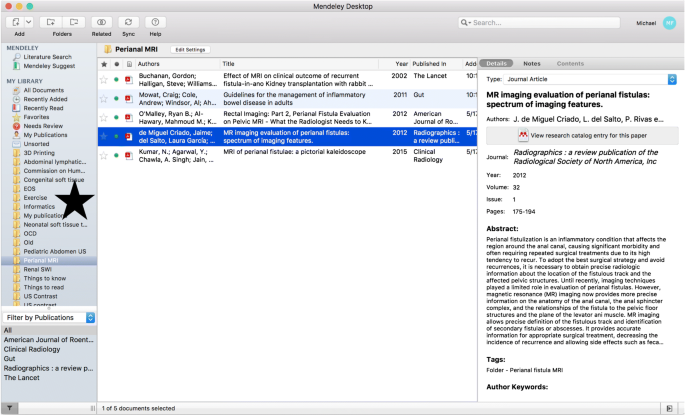The height and width of the screenshot is (415, 685).
Task: Switch to the Contents tab
Action: tap(570, 64)
